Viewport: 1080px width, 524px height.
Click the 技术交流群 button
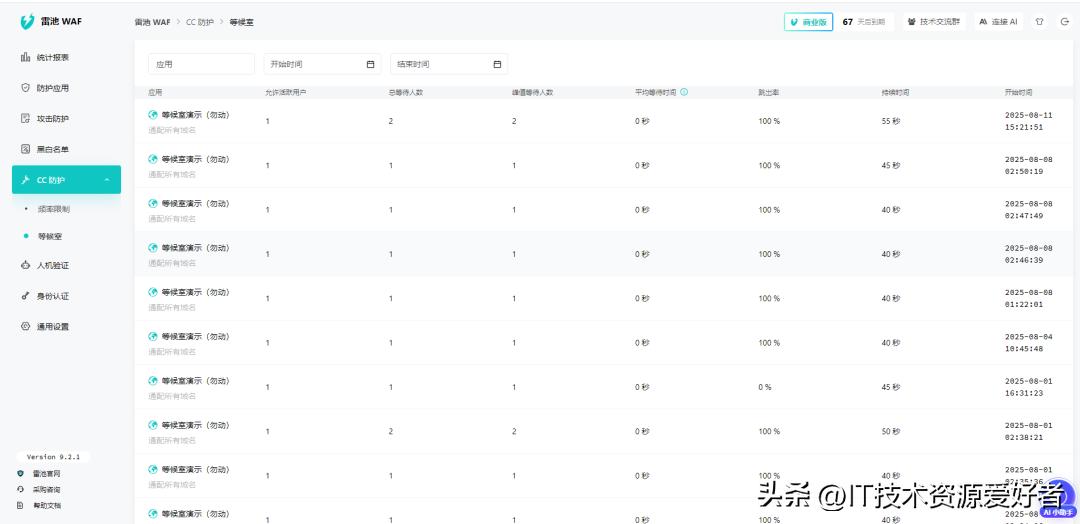click(934, 21)
